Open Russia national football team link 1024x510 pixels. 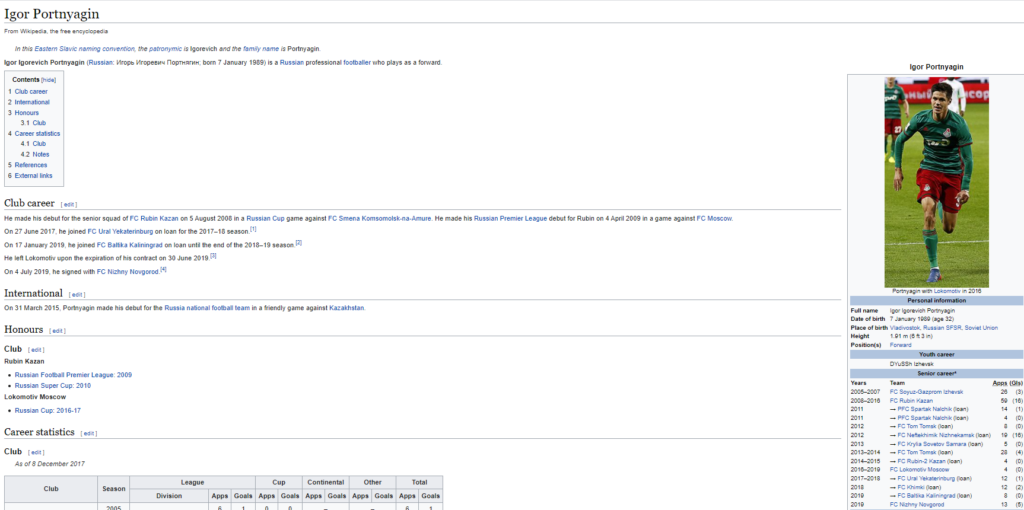(x=207, y=308)
